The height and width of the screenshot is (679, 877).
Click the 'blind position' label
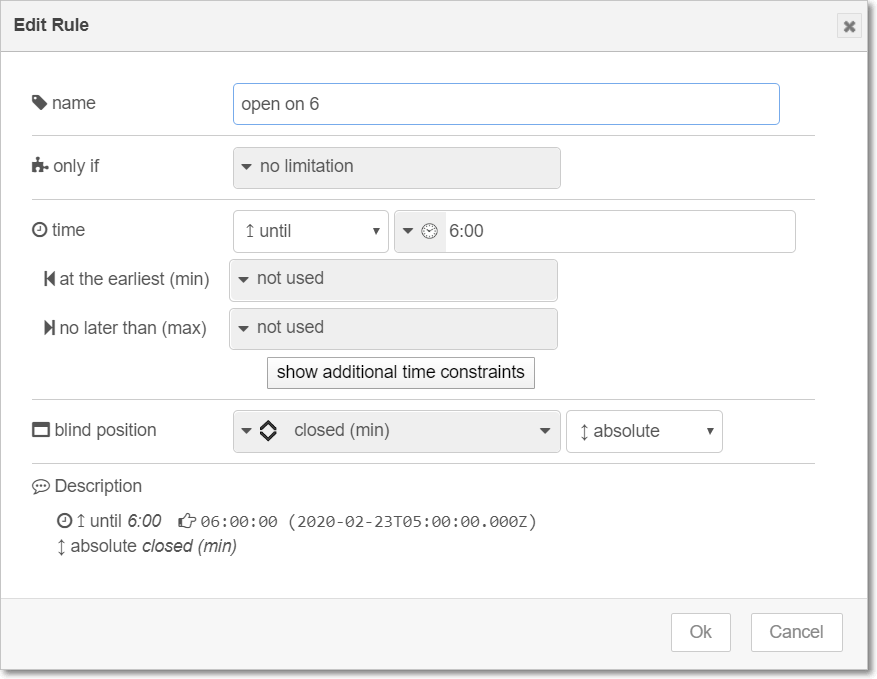pyautogui.click(x=105, y=430)
